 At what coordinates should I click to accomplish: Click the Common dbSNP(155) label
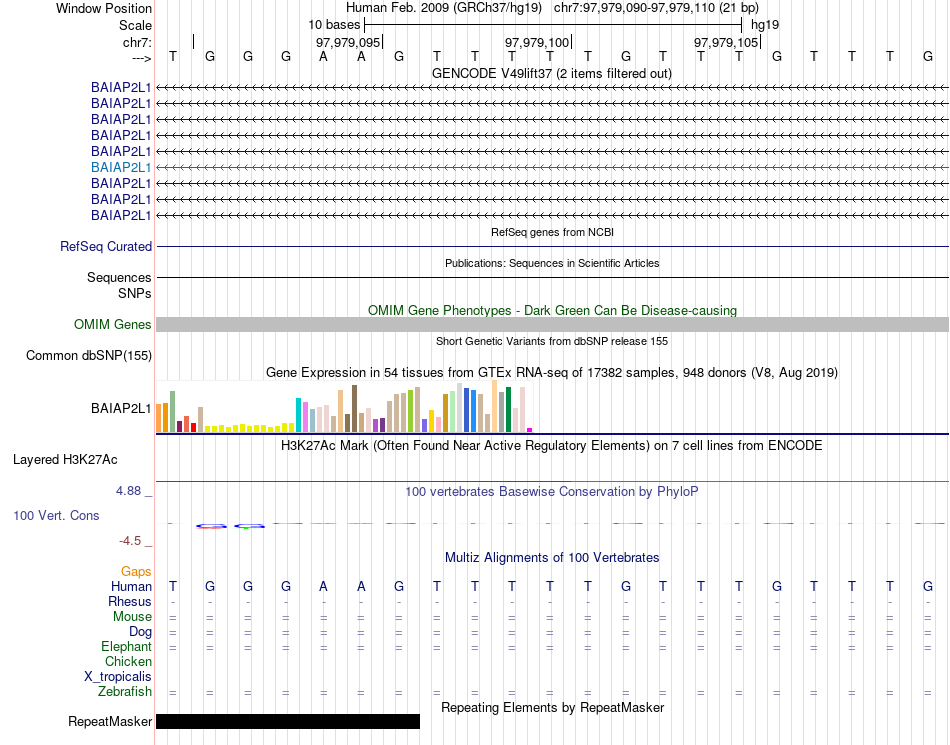(x=88, y=356)
